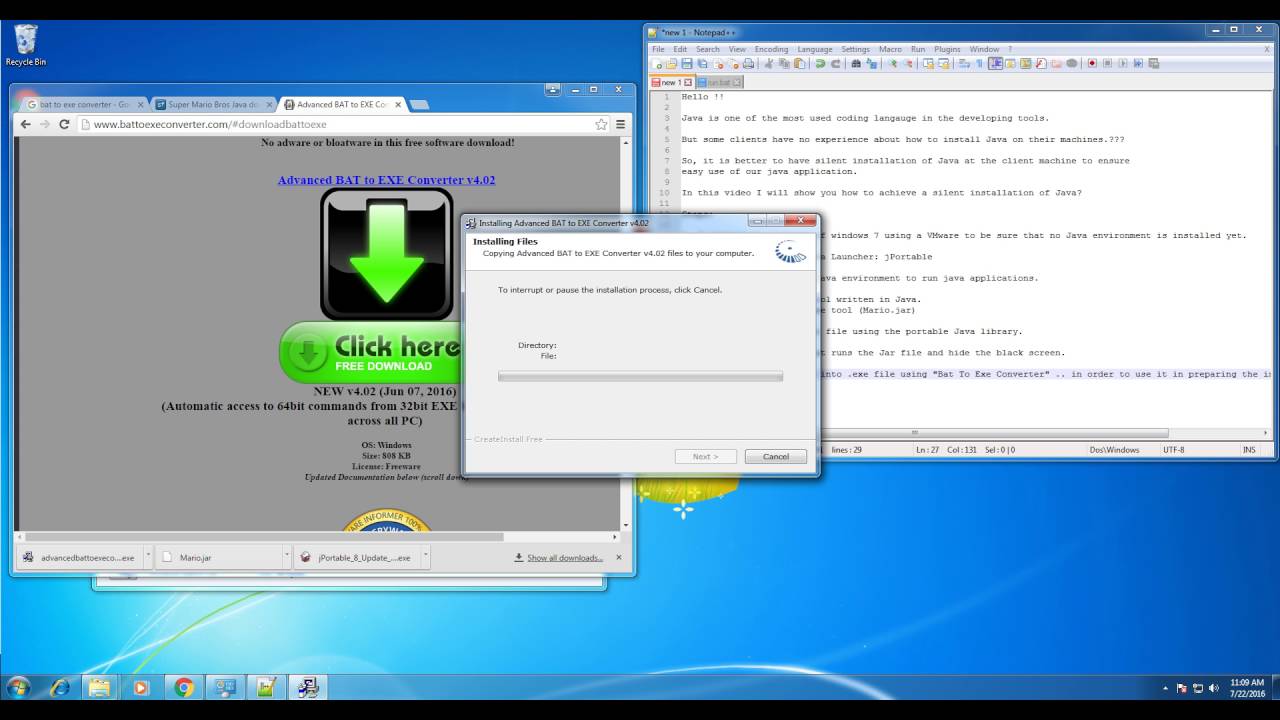
Task: Click the Cut scissors icon in Notepad++
Action: coord(768,63)
